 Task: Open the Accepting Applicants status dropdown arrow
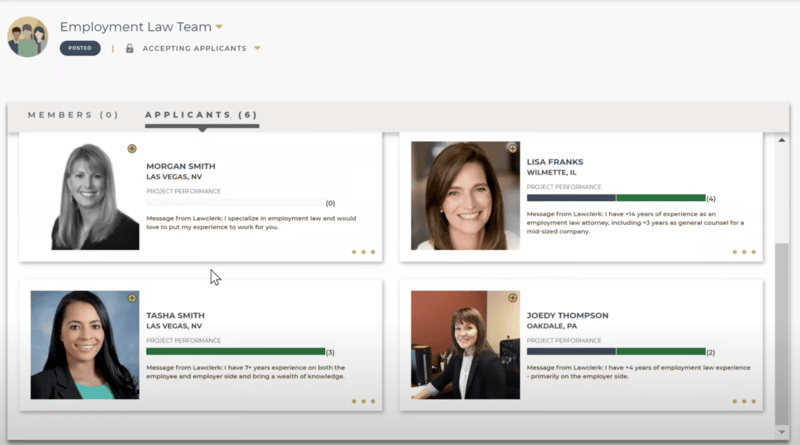[x=257, y=48]
